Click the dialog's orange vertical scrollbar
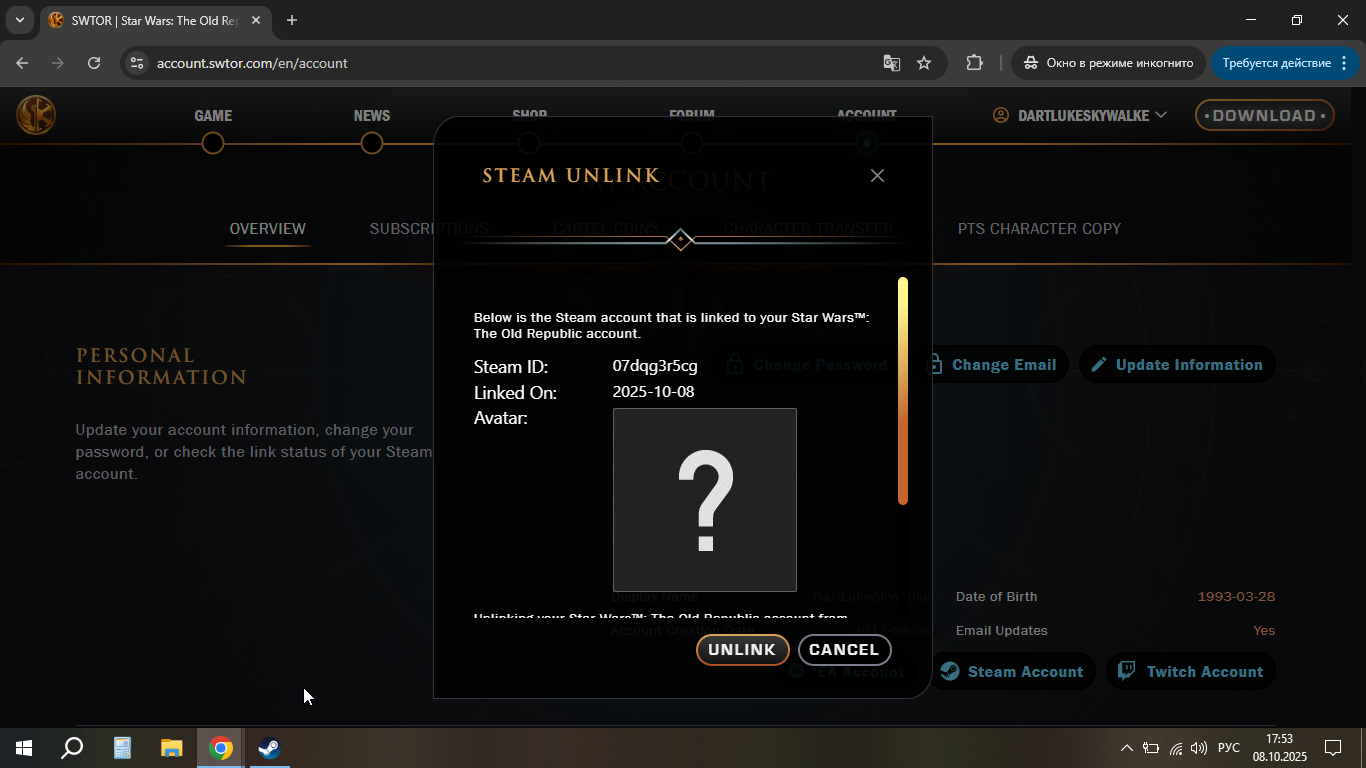This screenshot has width=1366, height=768. 903,391
